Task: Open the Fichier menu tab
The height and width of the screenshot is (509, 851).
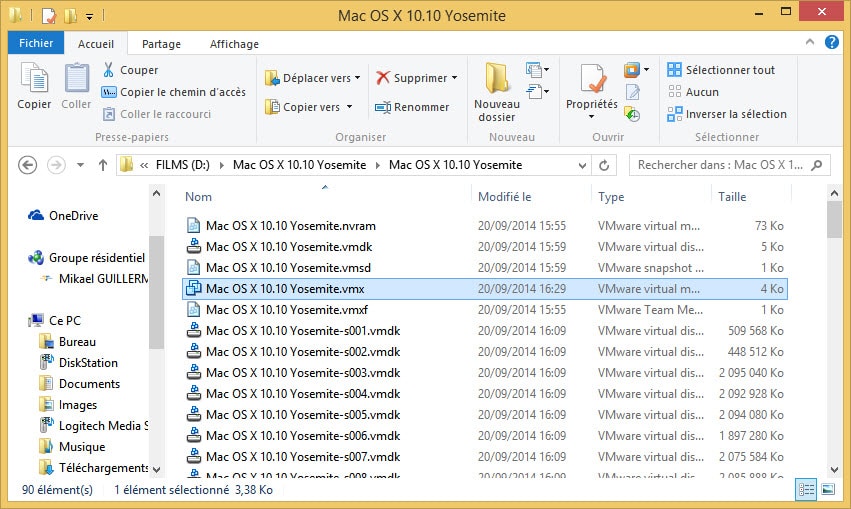Action: tap(36, 44)
